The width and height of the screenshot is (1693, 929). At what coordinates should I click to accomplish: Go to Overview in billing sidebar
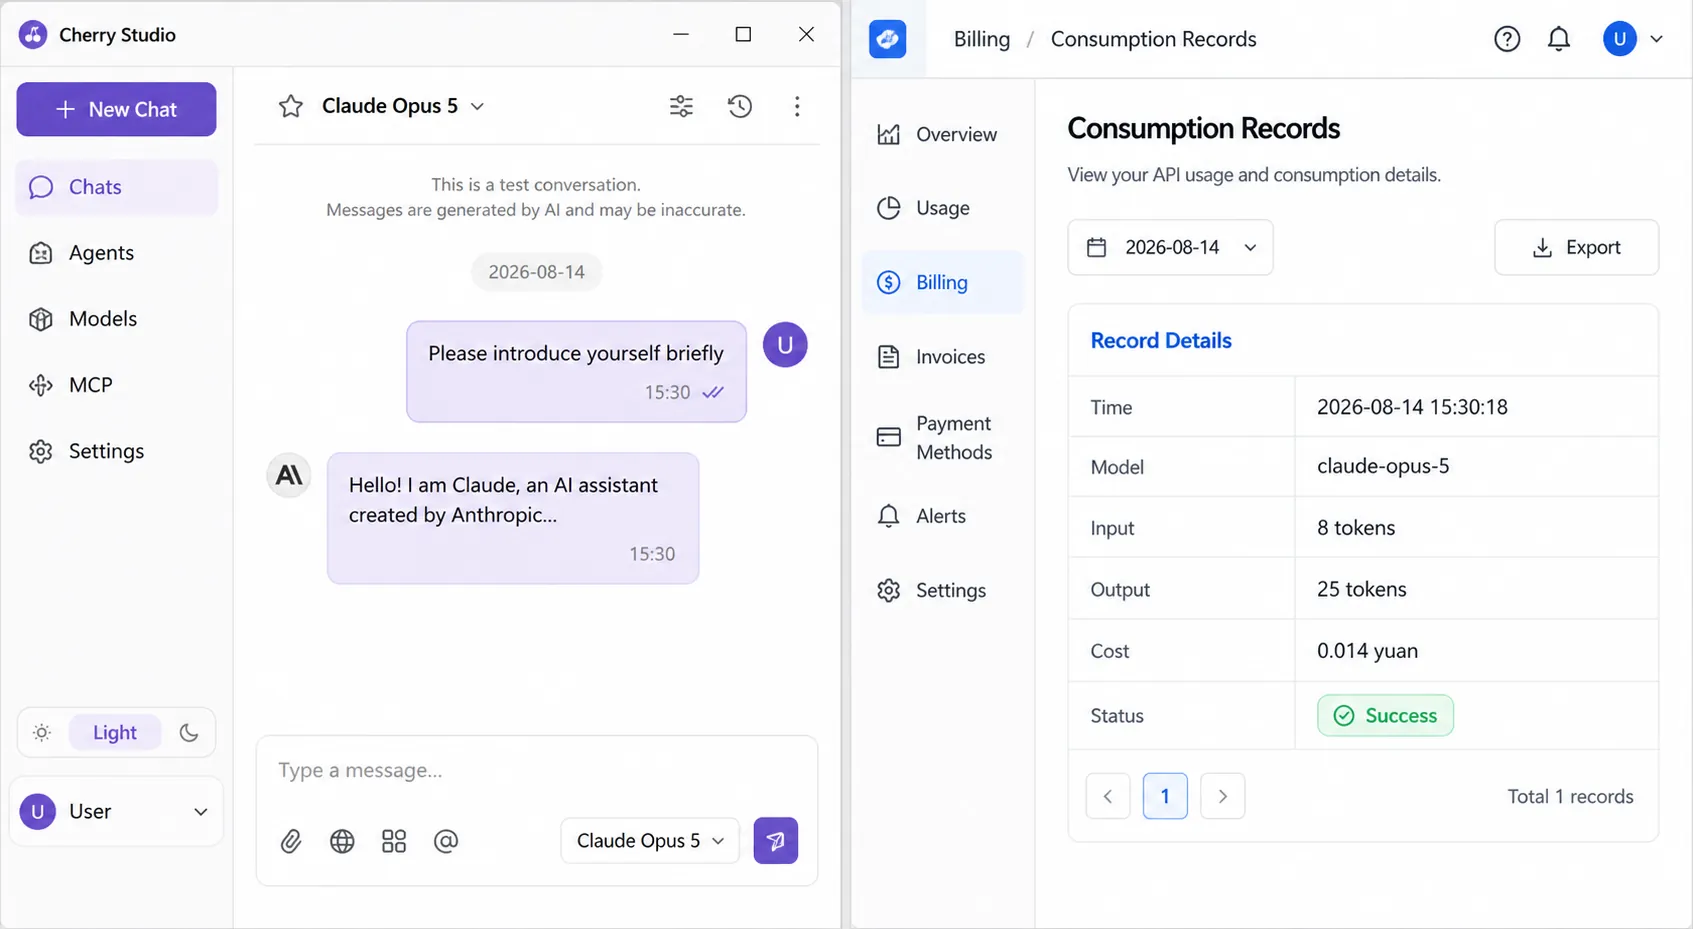942,134
